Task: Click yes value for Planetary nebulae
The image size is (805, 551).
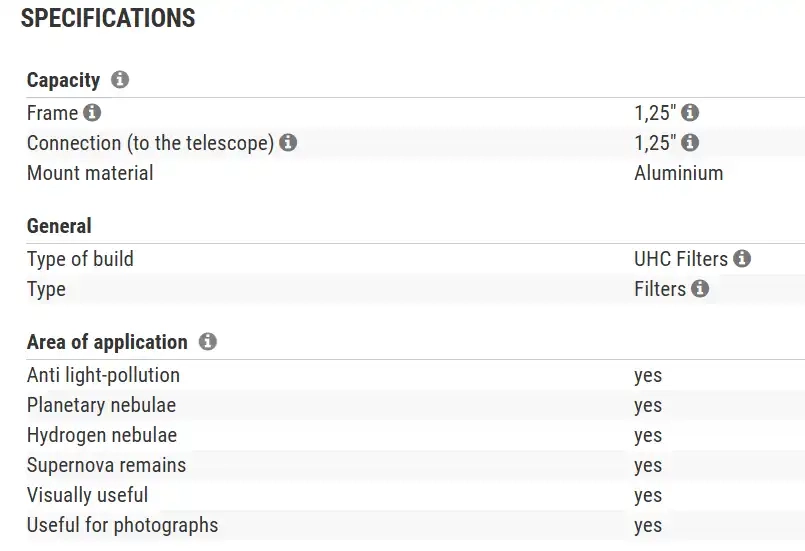Action: (x=648, y=405)
